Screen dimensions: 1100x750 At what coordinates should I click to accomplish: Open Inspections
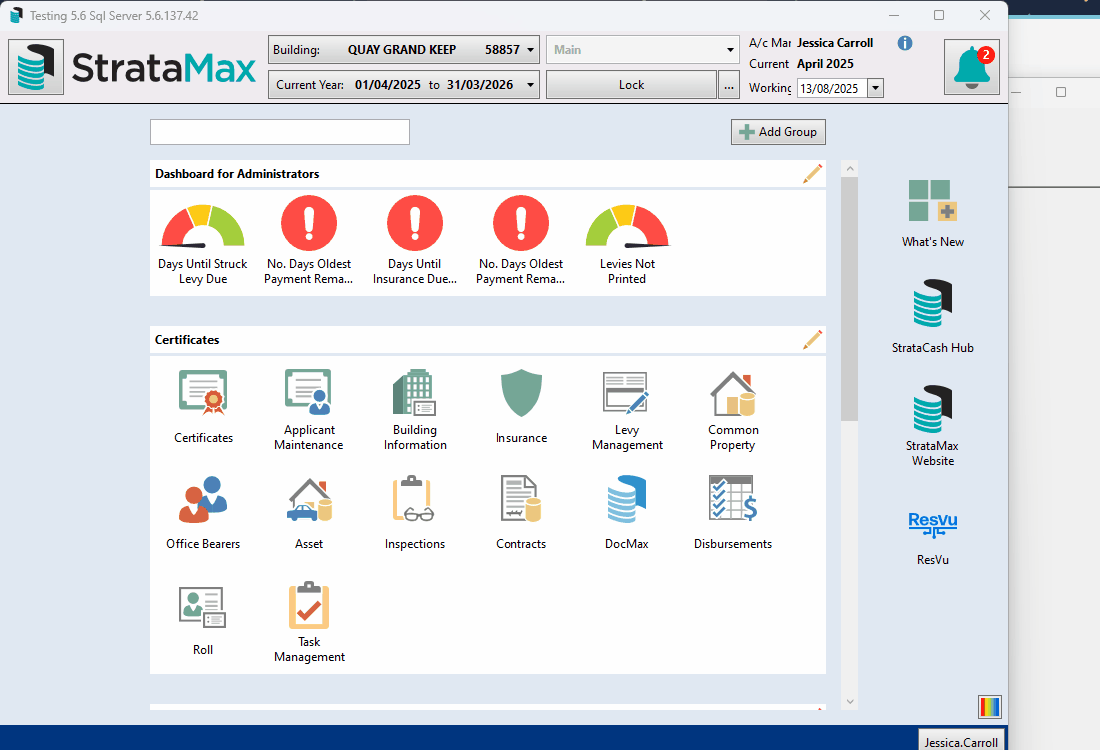coord(415,500)
